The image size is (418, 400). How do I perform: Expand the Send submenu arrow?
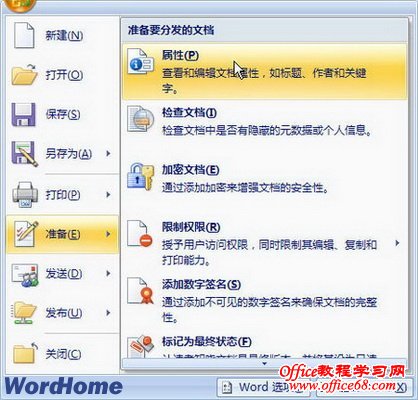108,274
